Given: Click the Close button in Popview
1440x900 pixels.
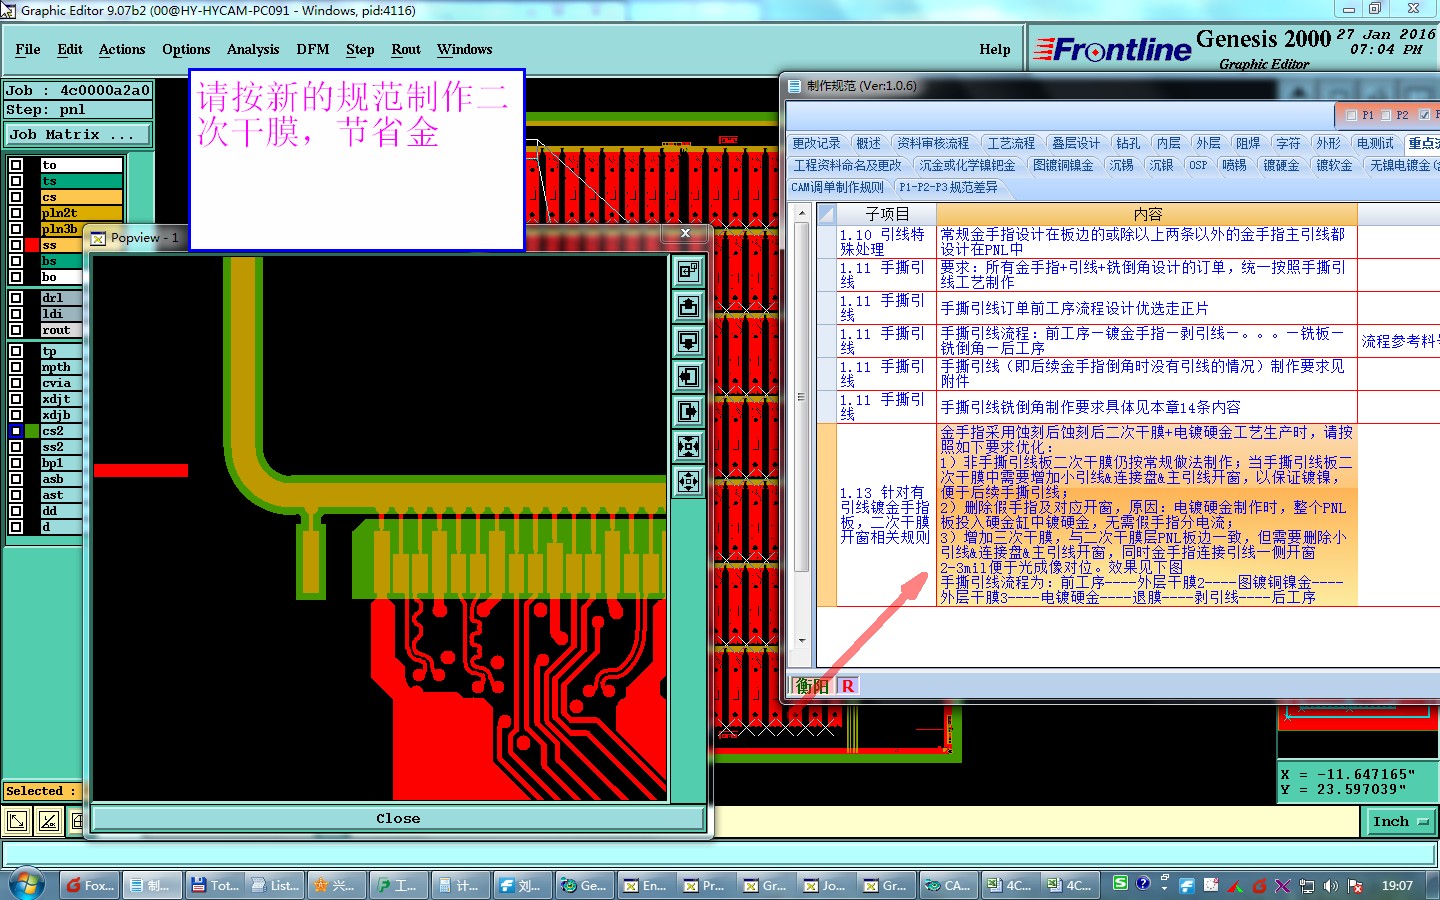Looking at the screenshot, I should tap(398, 818).
